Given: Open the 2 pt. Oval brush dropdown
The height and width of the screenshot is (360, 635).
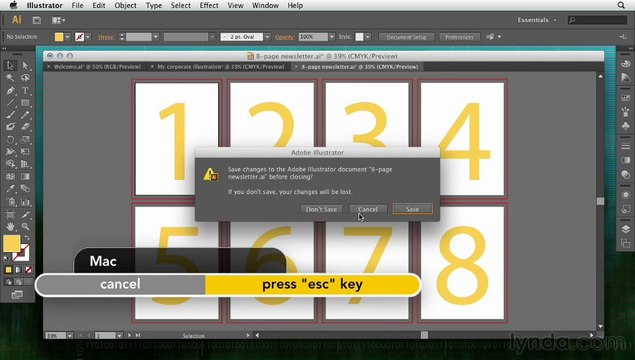Looking at the screenshot, I should 267,37.
